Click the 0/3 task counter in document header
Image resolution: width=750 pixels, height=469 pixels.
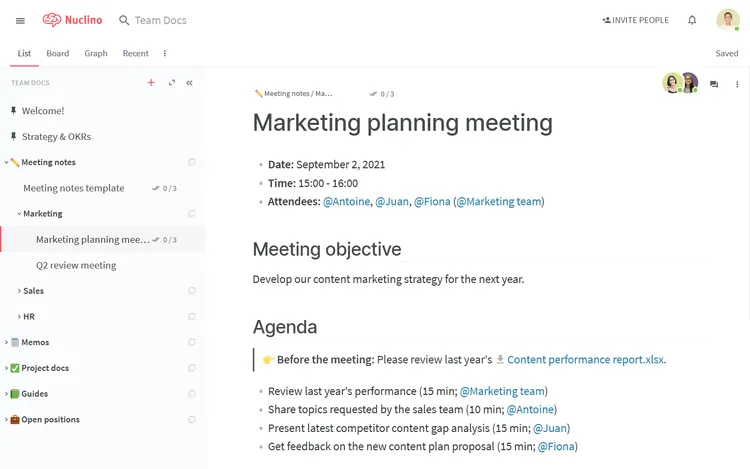382,94
